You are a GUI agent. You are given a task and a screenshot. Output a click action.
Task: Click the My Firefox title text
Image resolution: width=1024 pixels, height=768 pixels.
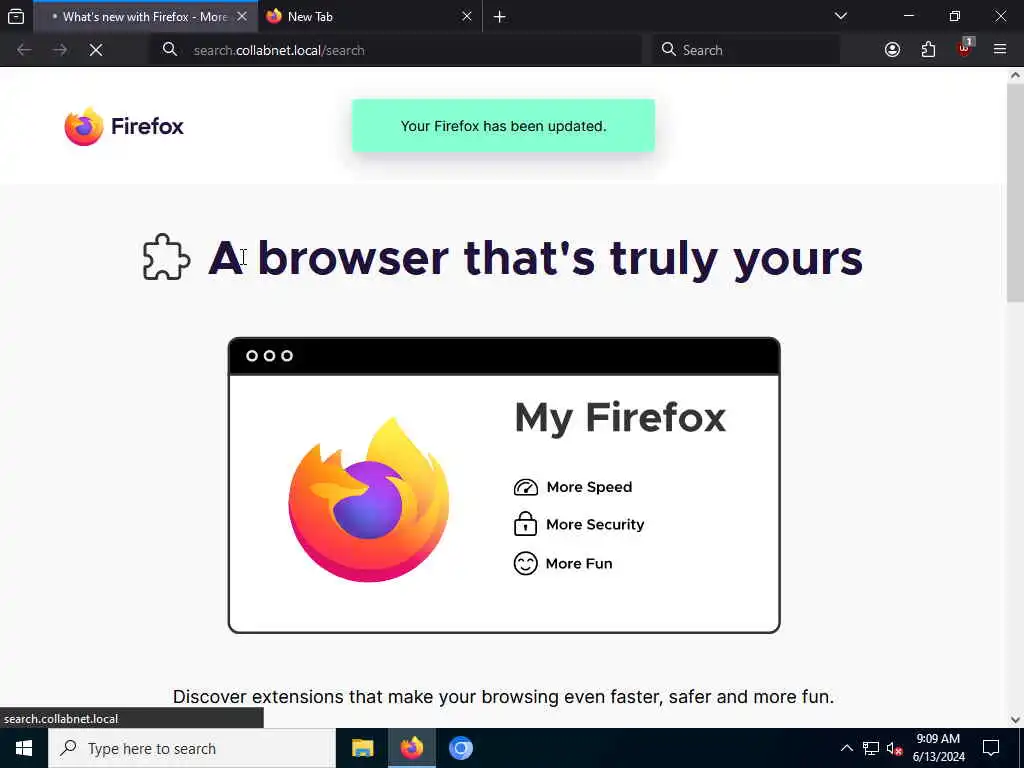coord(620,418)
